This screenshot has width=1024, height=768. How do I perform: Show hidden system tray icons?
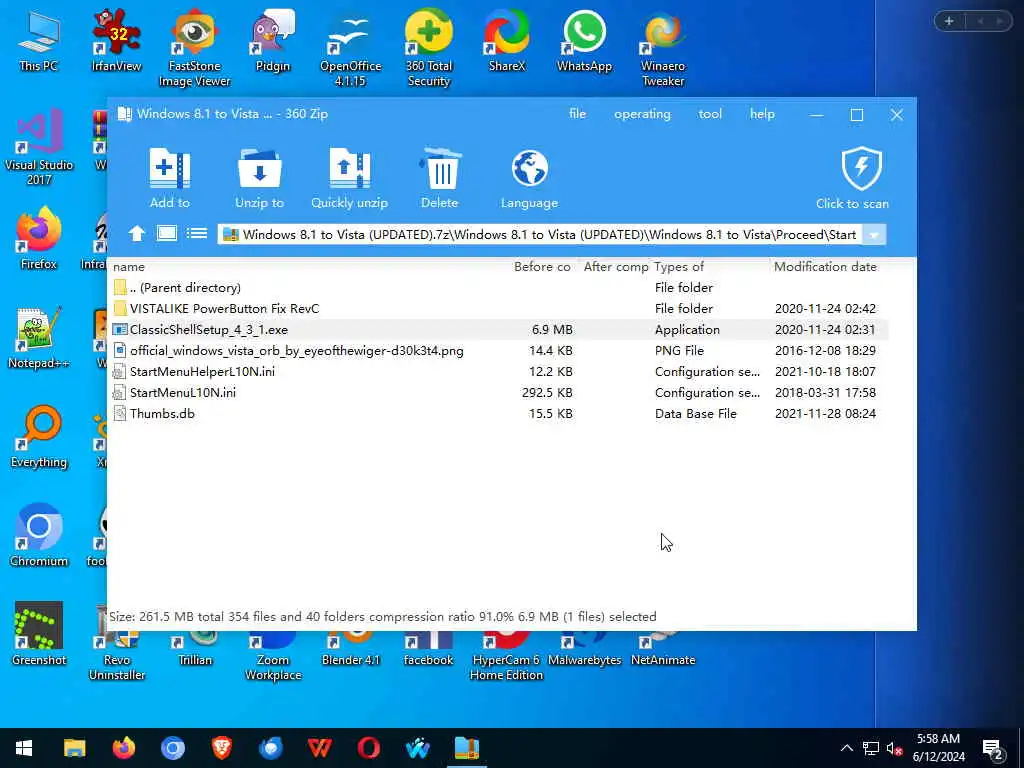(846, 748)
